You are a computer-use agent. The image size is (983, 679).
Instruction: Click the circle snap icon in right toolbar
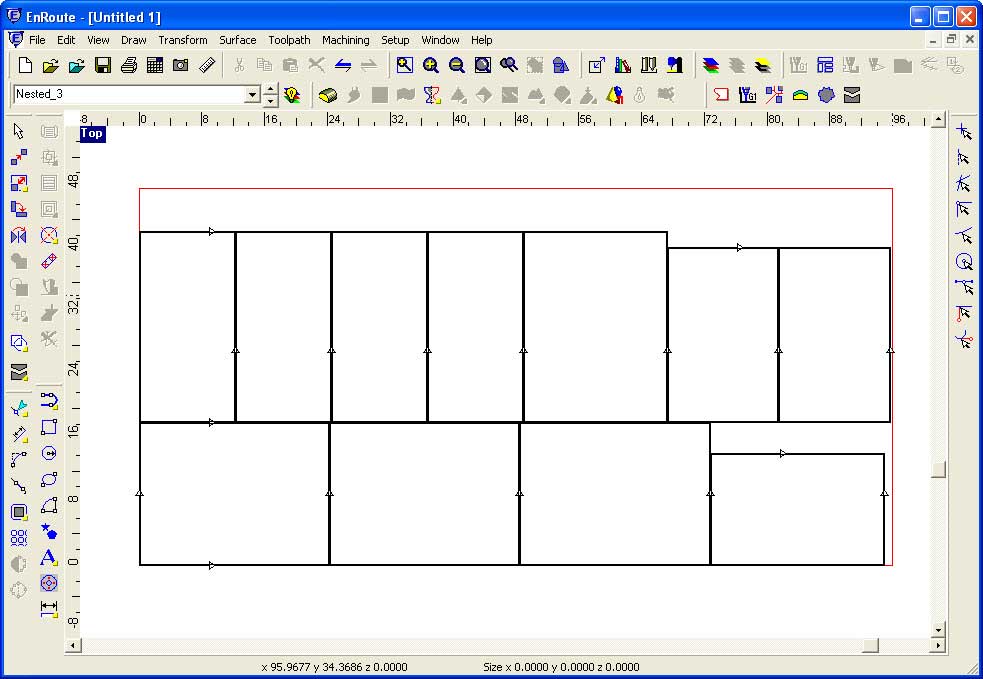pyautogui.click(x=964, y=261)
